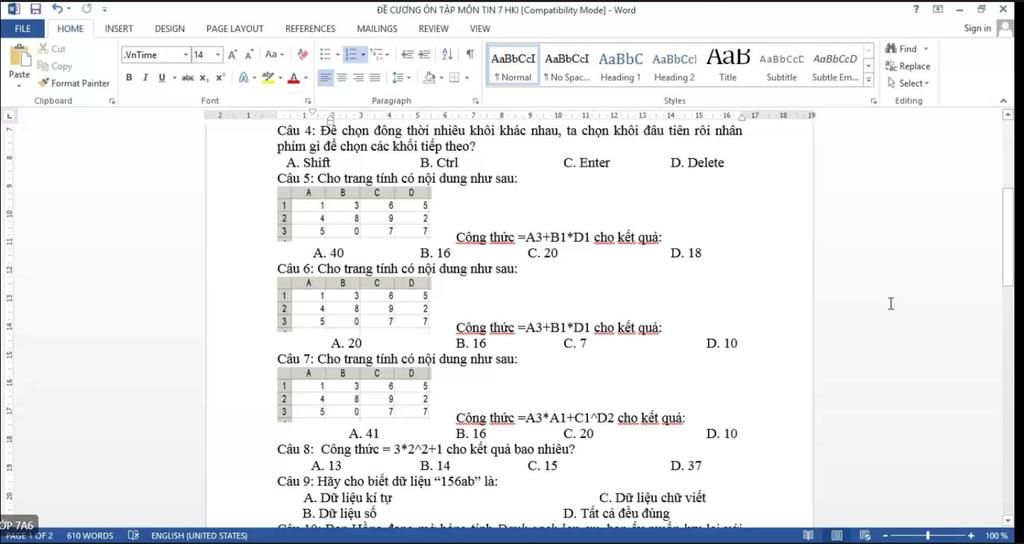Open the Change Case menu

(274, 55)
